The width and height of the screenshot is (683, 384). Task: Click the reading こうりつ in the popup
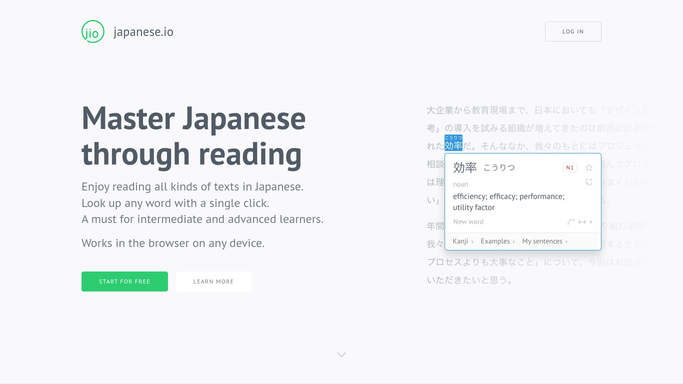[499, 168]
